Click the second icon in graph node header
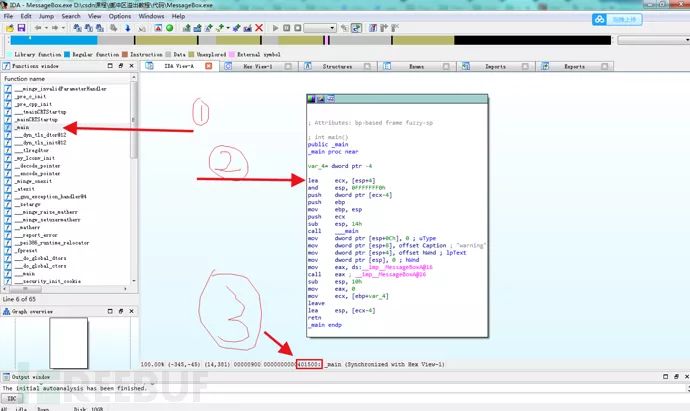690x411 pixels. click(321, 99)
